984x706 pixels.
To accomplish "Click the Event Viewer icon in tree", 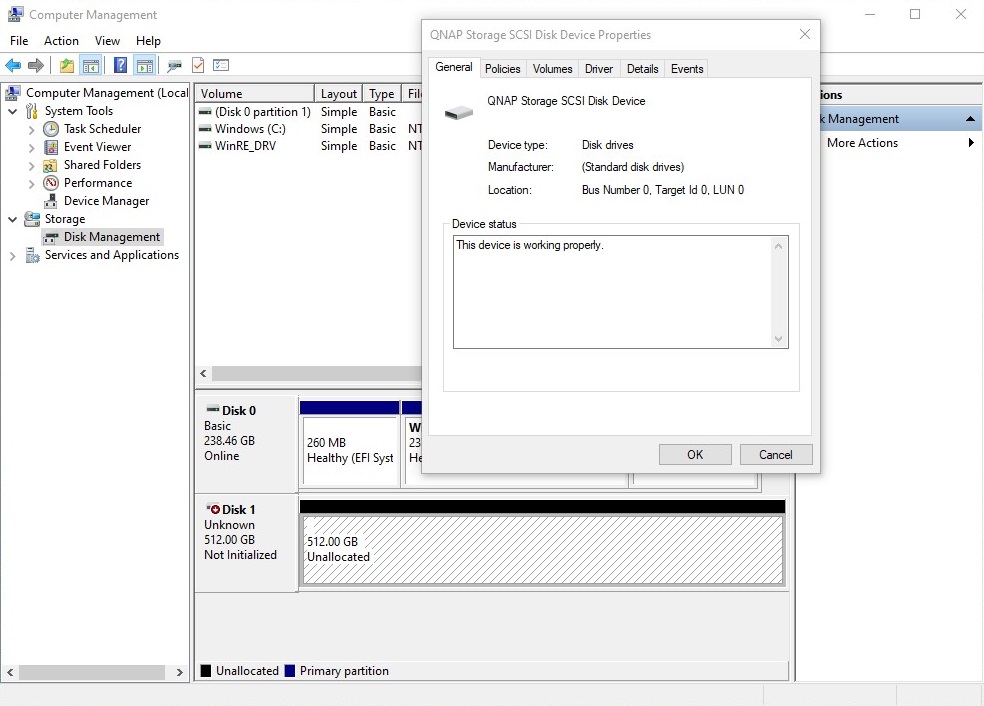I will pos(51,147).
